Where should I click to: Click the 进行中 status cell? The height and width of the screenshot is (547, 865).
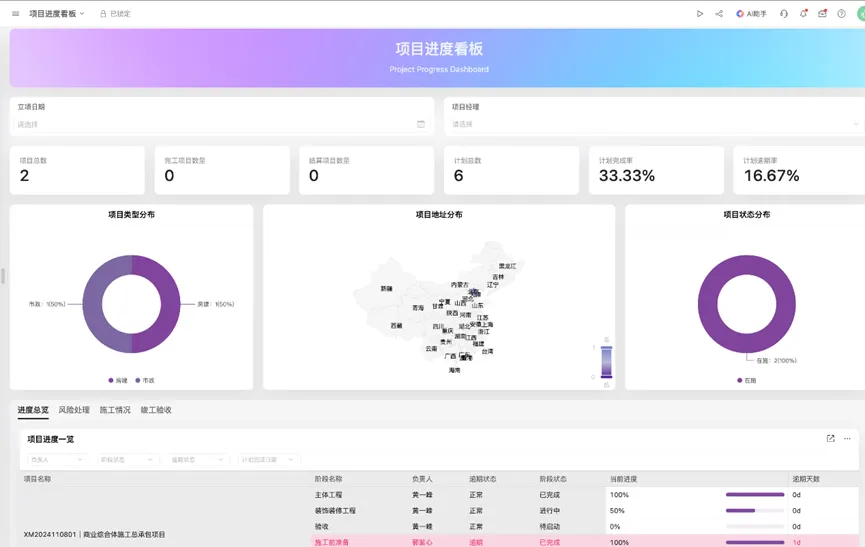tap(550, 511)
